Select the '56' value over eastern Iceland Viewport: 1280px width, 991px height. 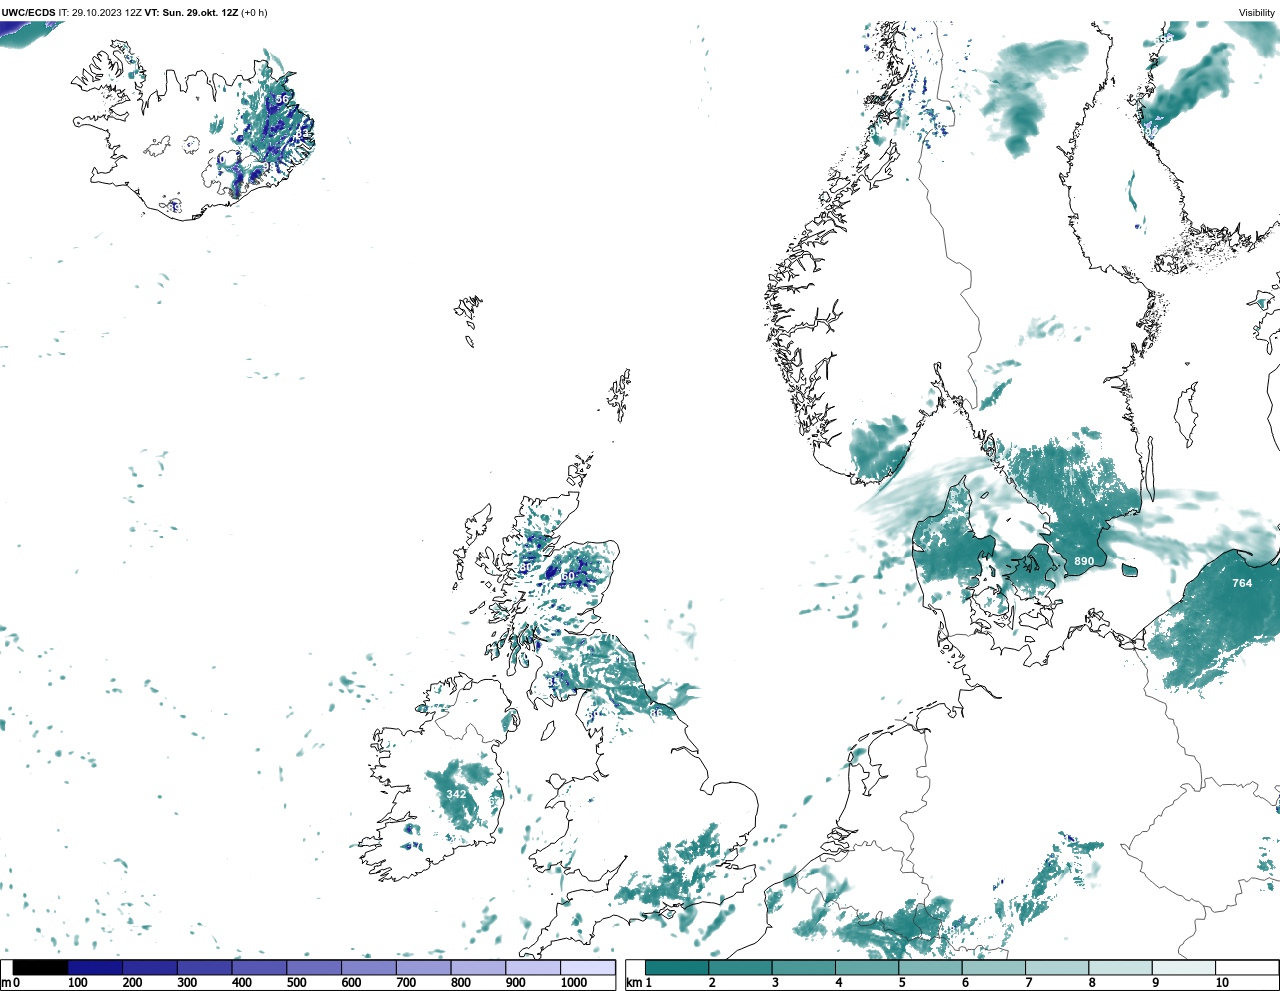tap(282, 99)
